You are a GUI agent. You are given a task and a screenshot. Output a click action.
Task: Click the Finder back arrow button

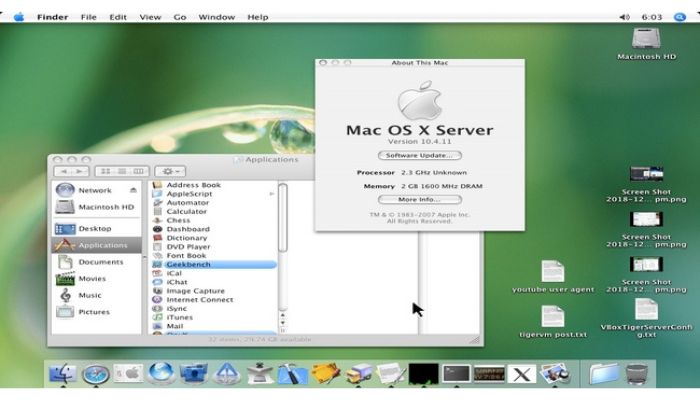coord(64,171)
